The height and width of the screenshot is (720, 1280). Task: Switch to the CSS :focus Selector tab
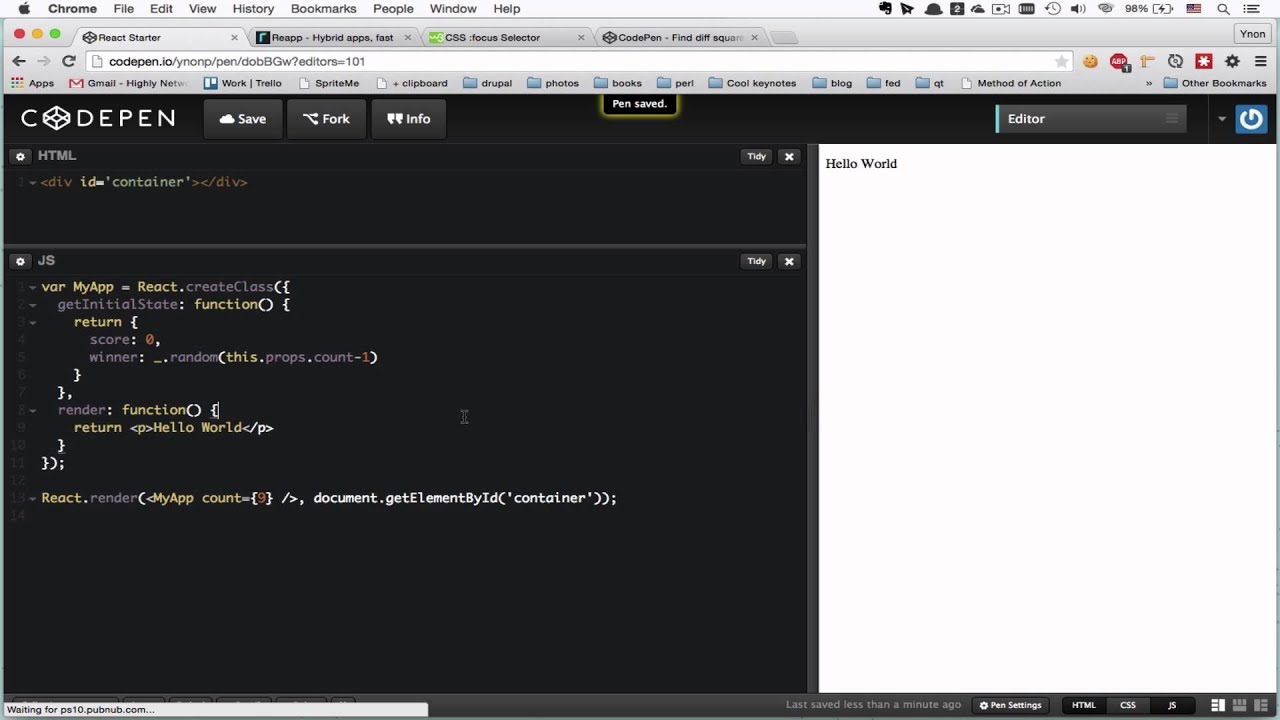tap(505, 38)
